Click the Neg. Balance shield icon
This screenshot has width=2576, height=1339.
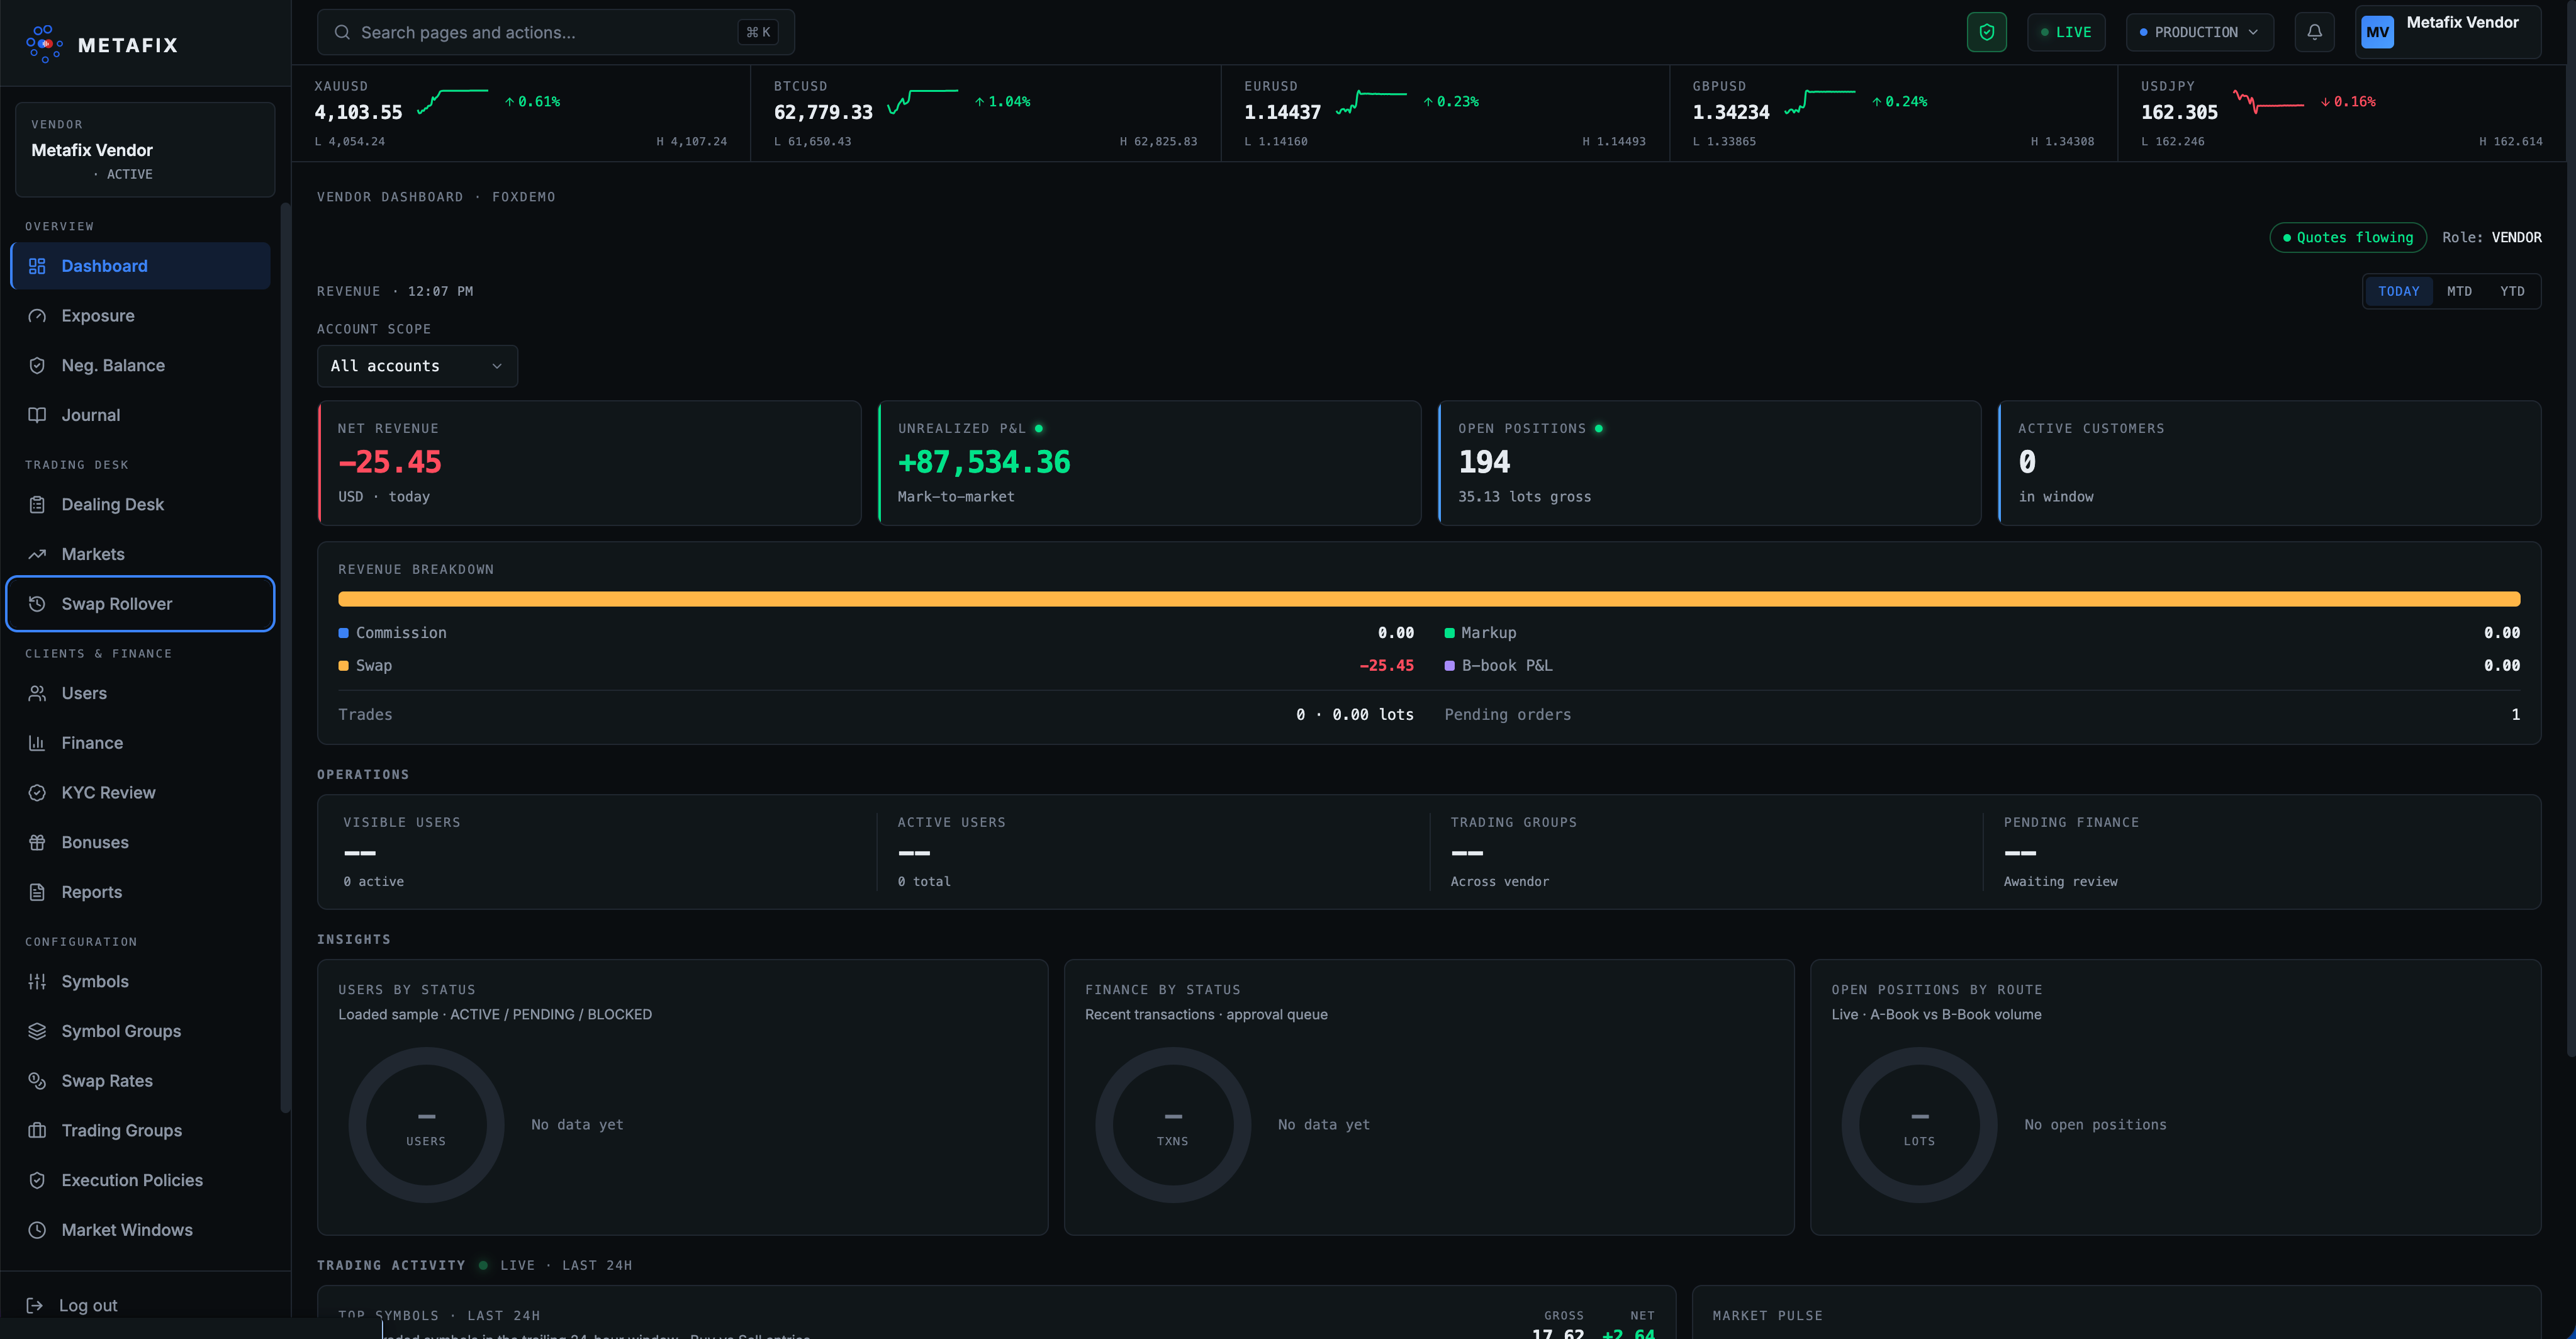click(x=37, y=366)
